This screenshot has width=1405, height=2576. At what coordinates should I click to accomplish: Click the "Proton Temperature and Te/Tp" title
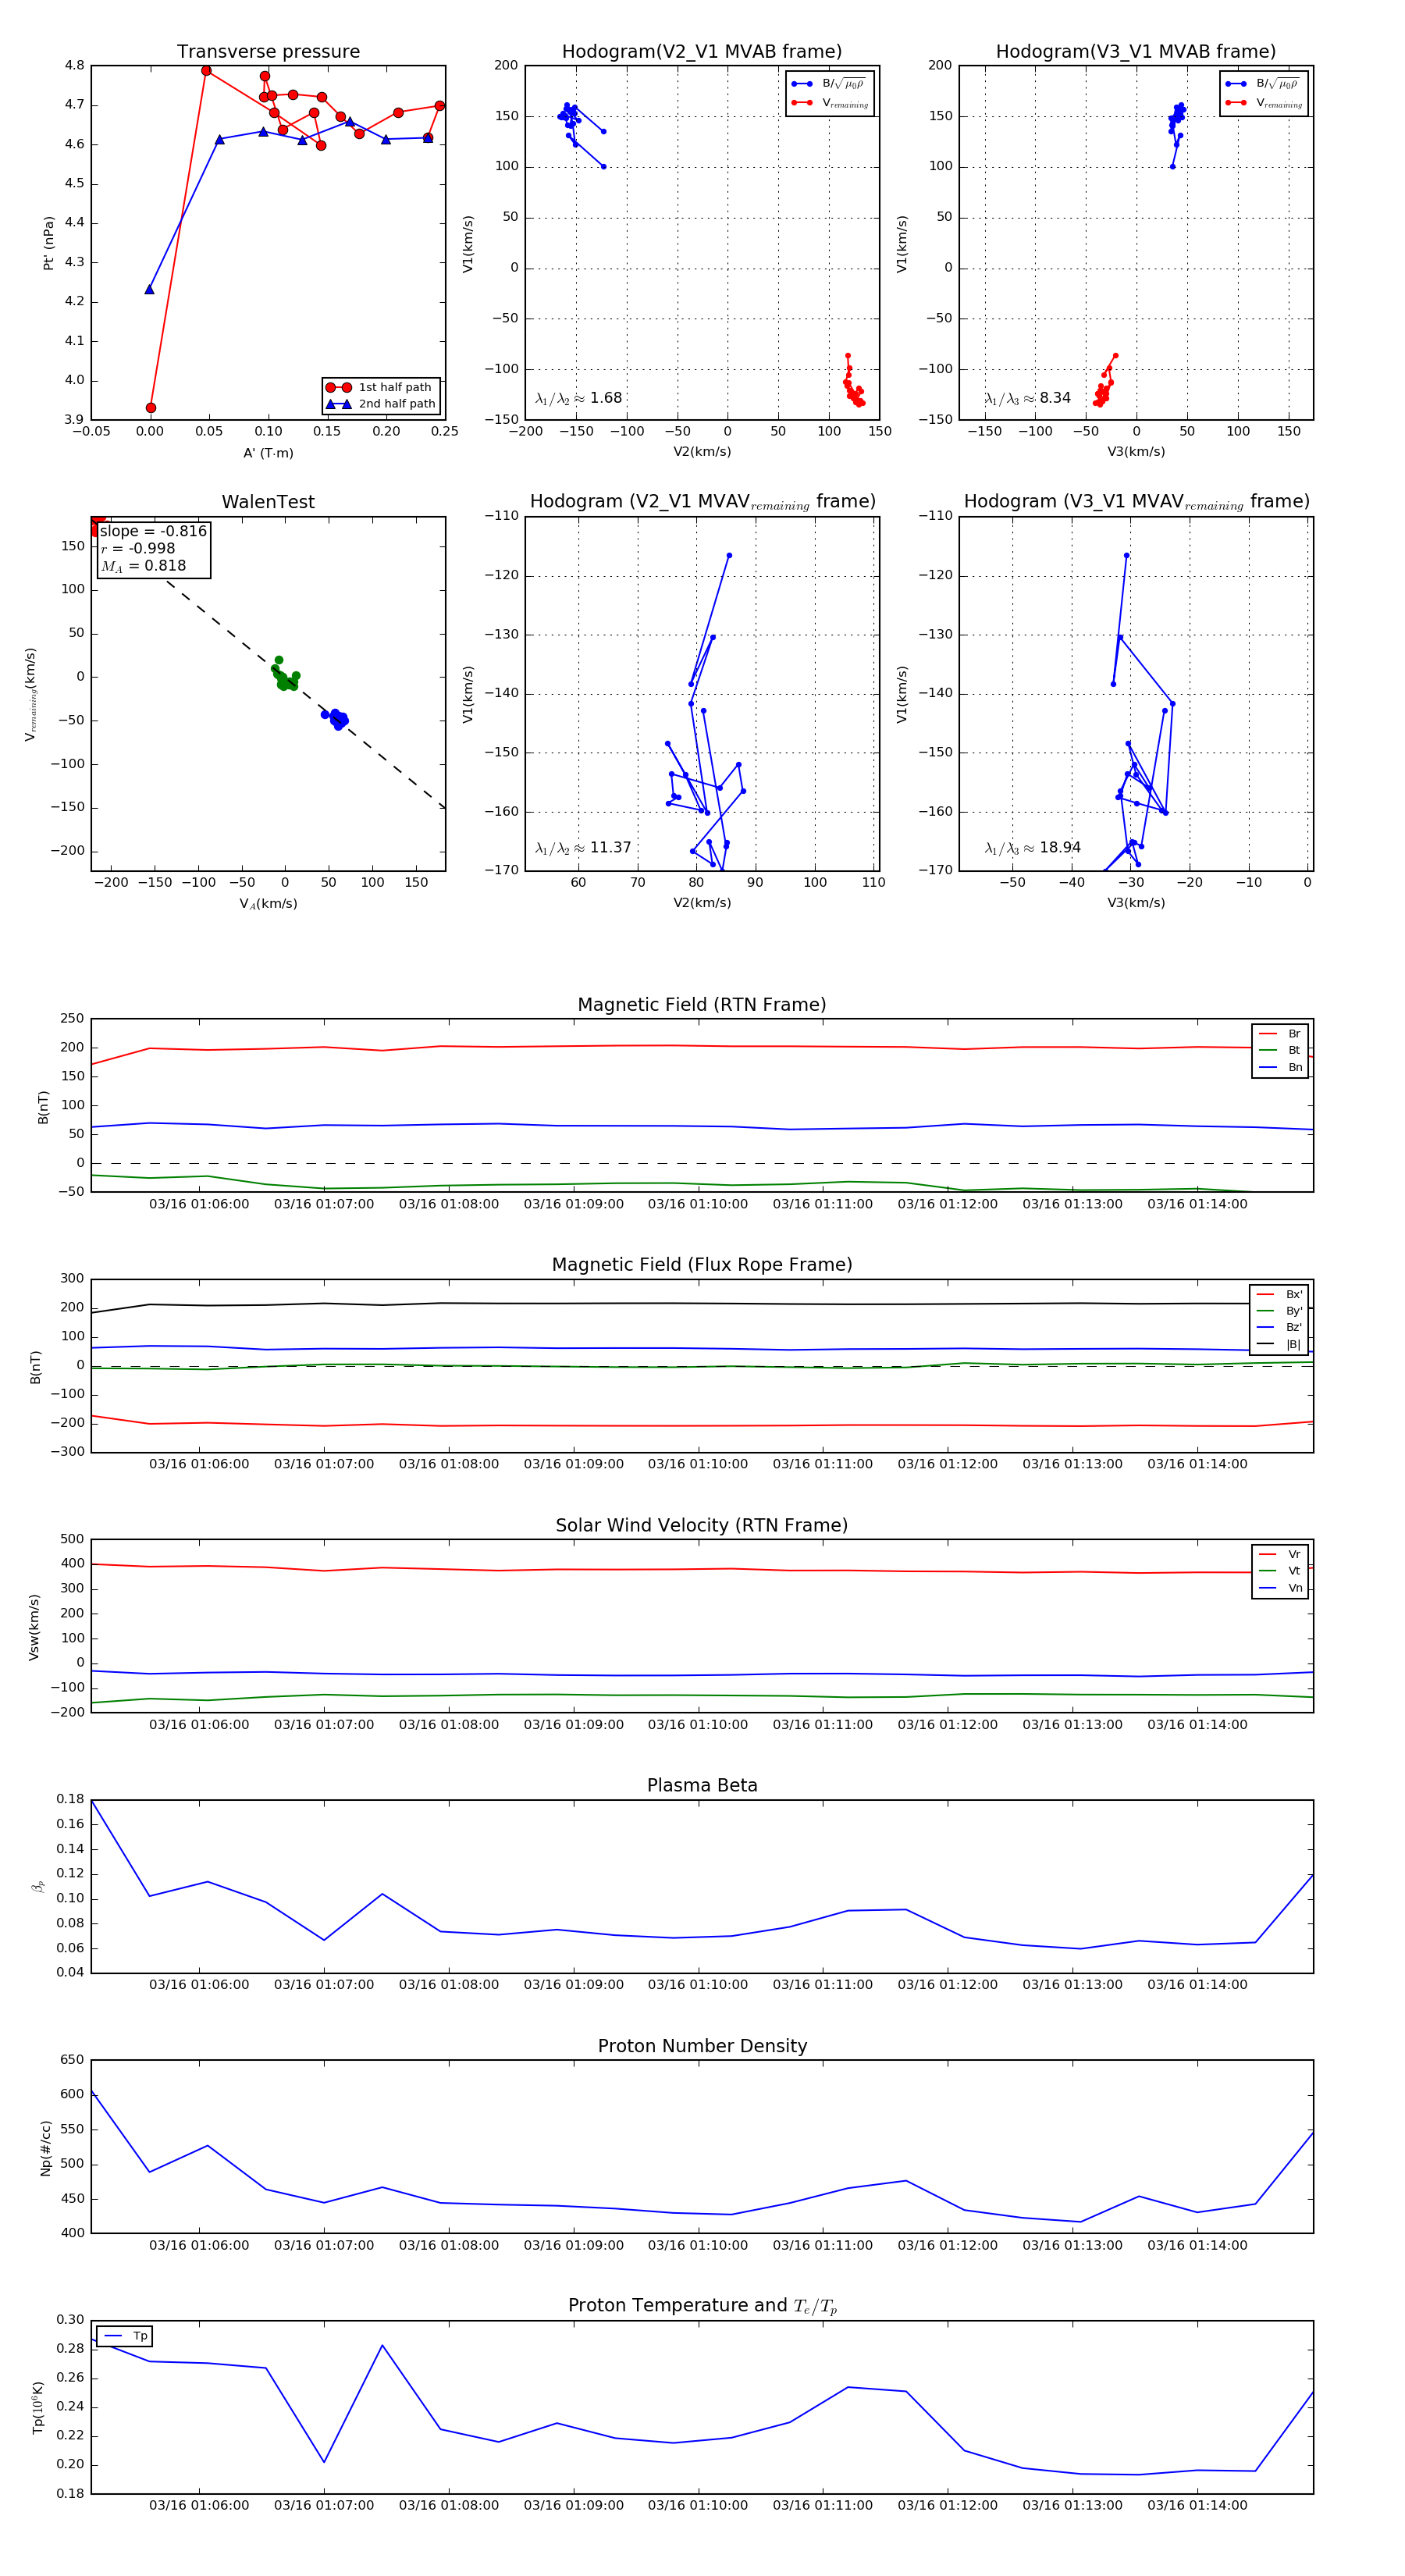pyautogui.click(x=702, y=2305)
